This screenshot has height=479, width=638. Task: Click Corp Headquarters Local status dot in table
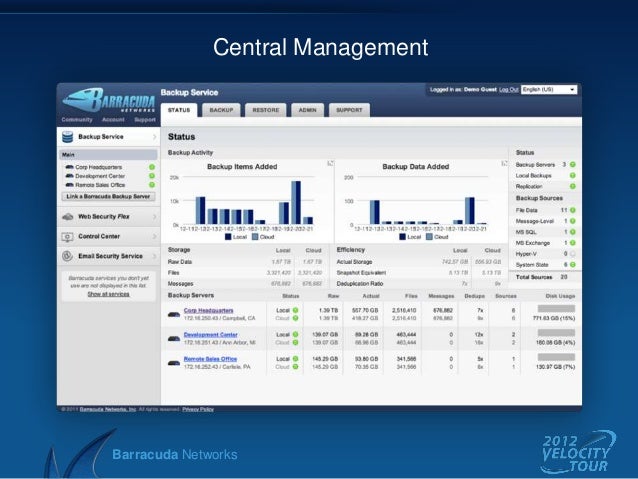point(295,310)
